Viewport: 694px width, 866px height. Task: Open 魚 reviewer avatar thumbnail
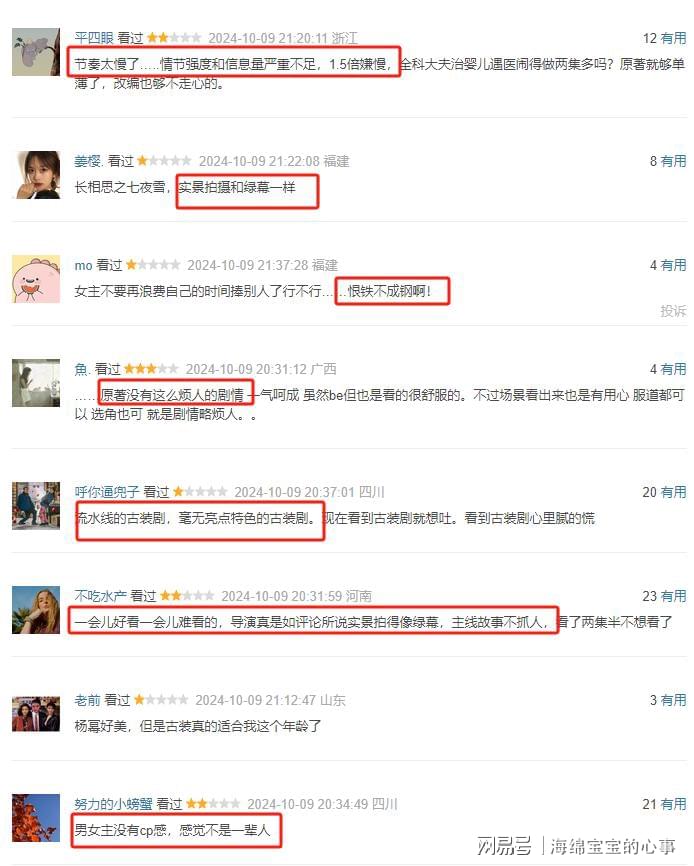(x=36, y=383)
